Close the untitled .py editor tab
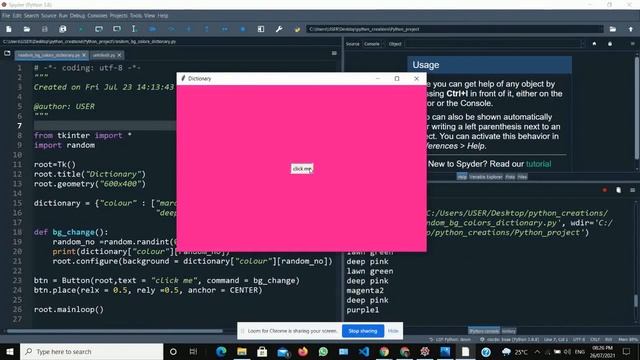 (x=120, y=55)
